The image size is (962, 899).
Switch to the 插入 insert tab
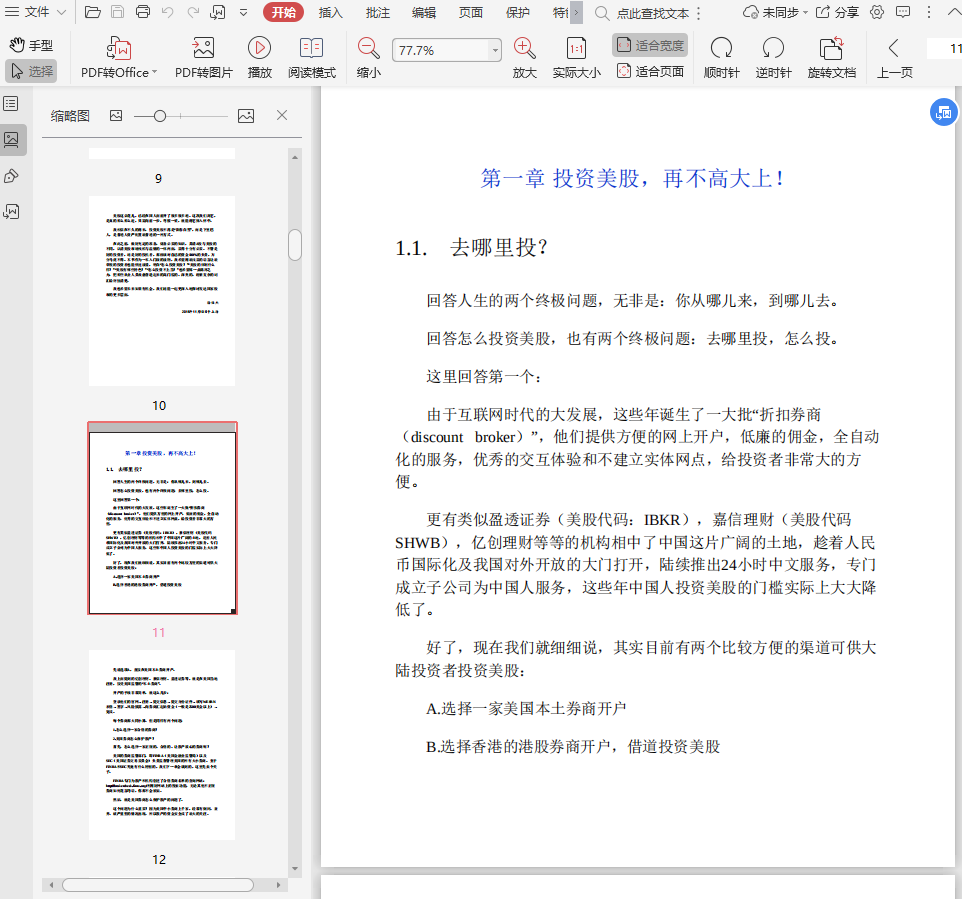coord(330,13)
